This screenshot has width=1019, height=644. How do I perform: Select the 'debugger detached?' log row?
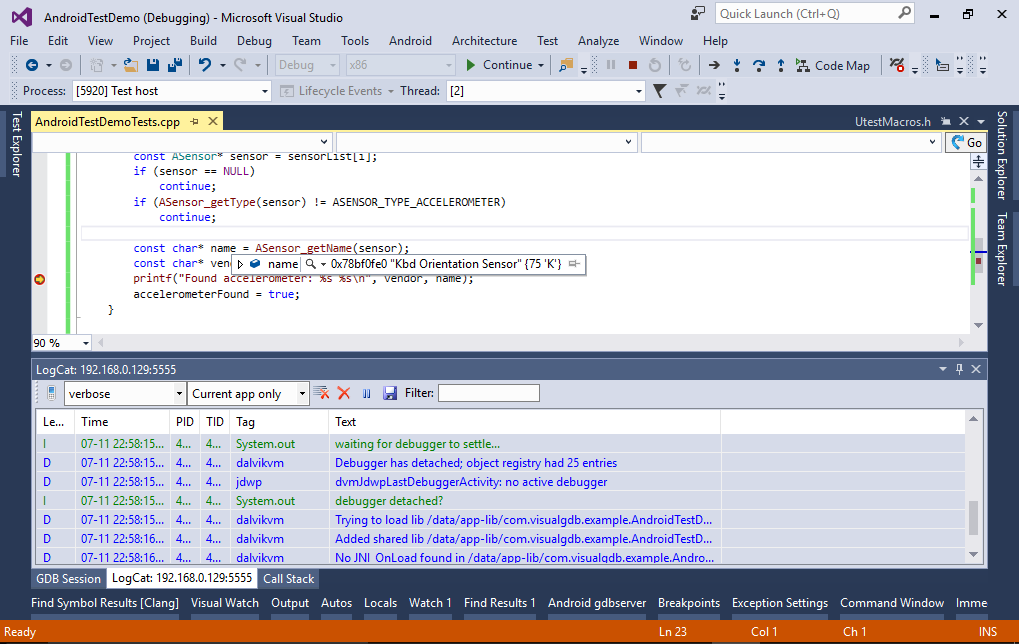click(x=500, y=501)
